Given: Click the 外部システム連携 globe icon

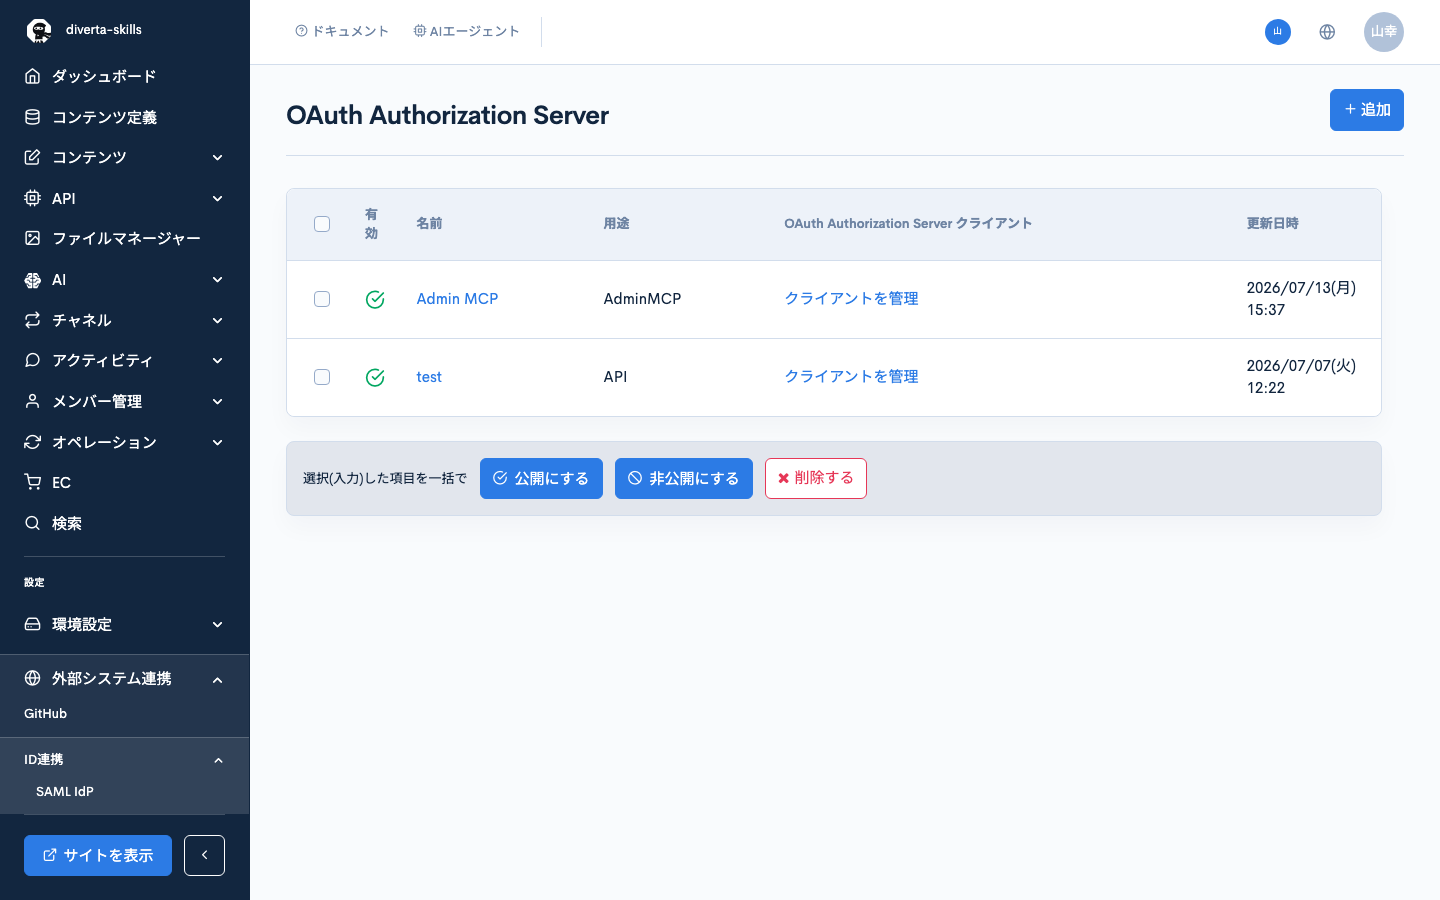Looking at the screenshot, I should (33, 678).
